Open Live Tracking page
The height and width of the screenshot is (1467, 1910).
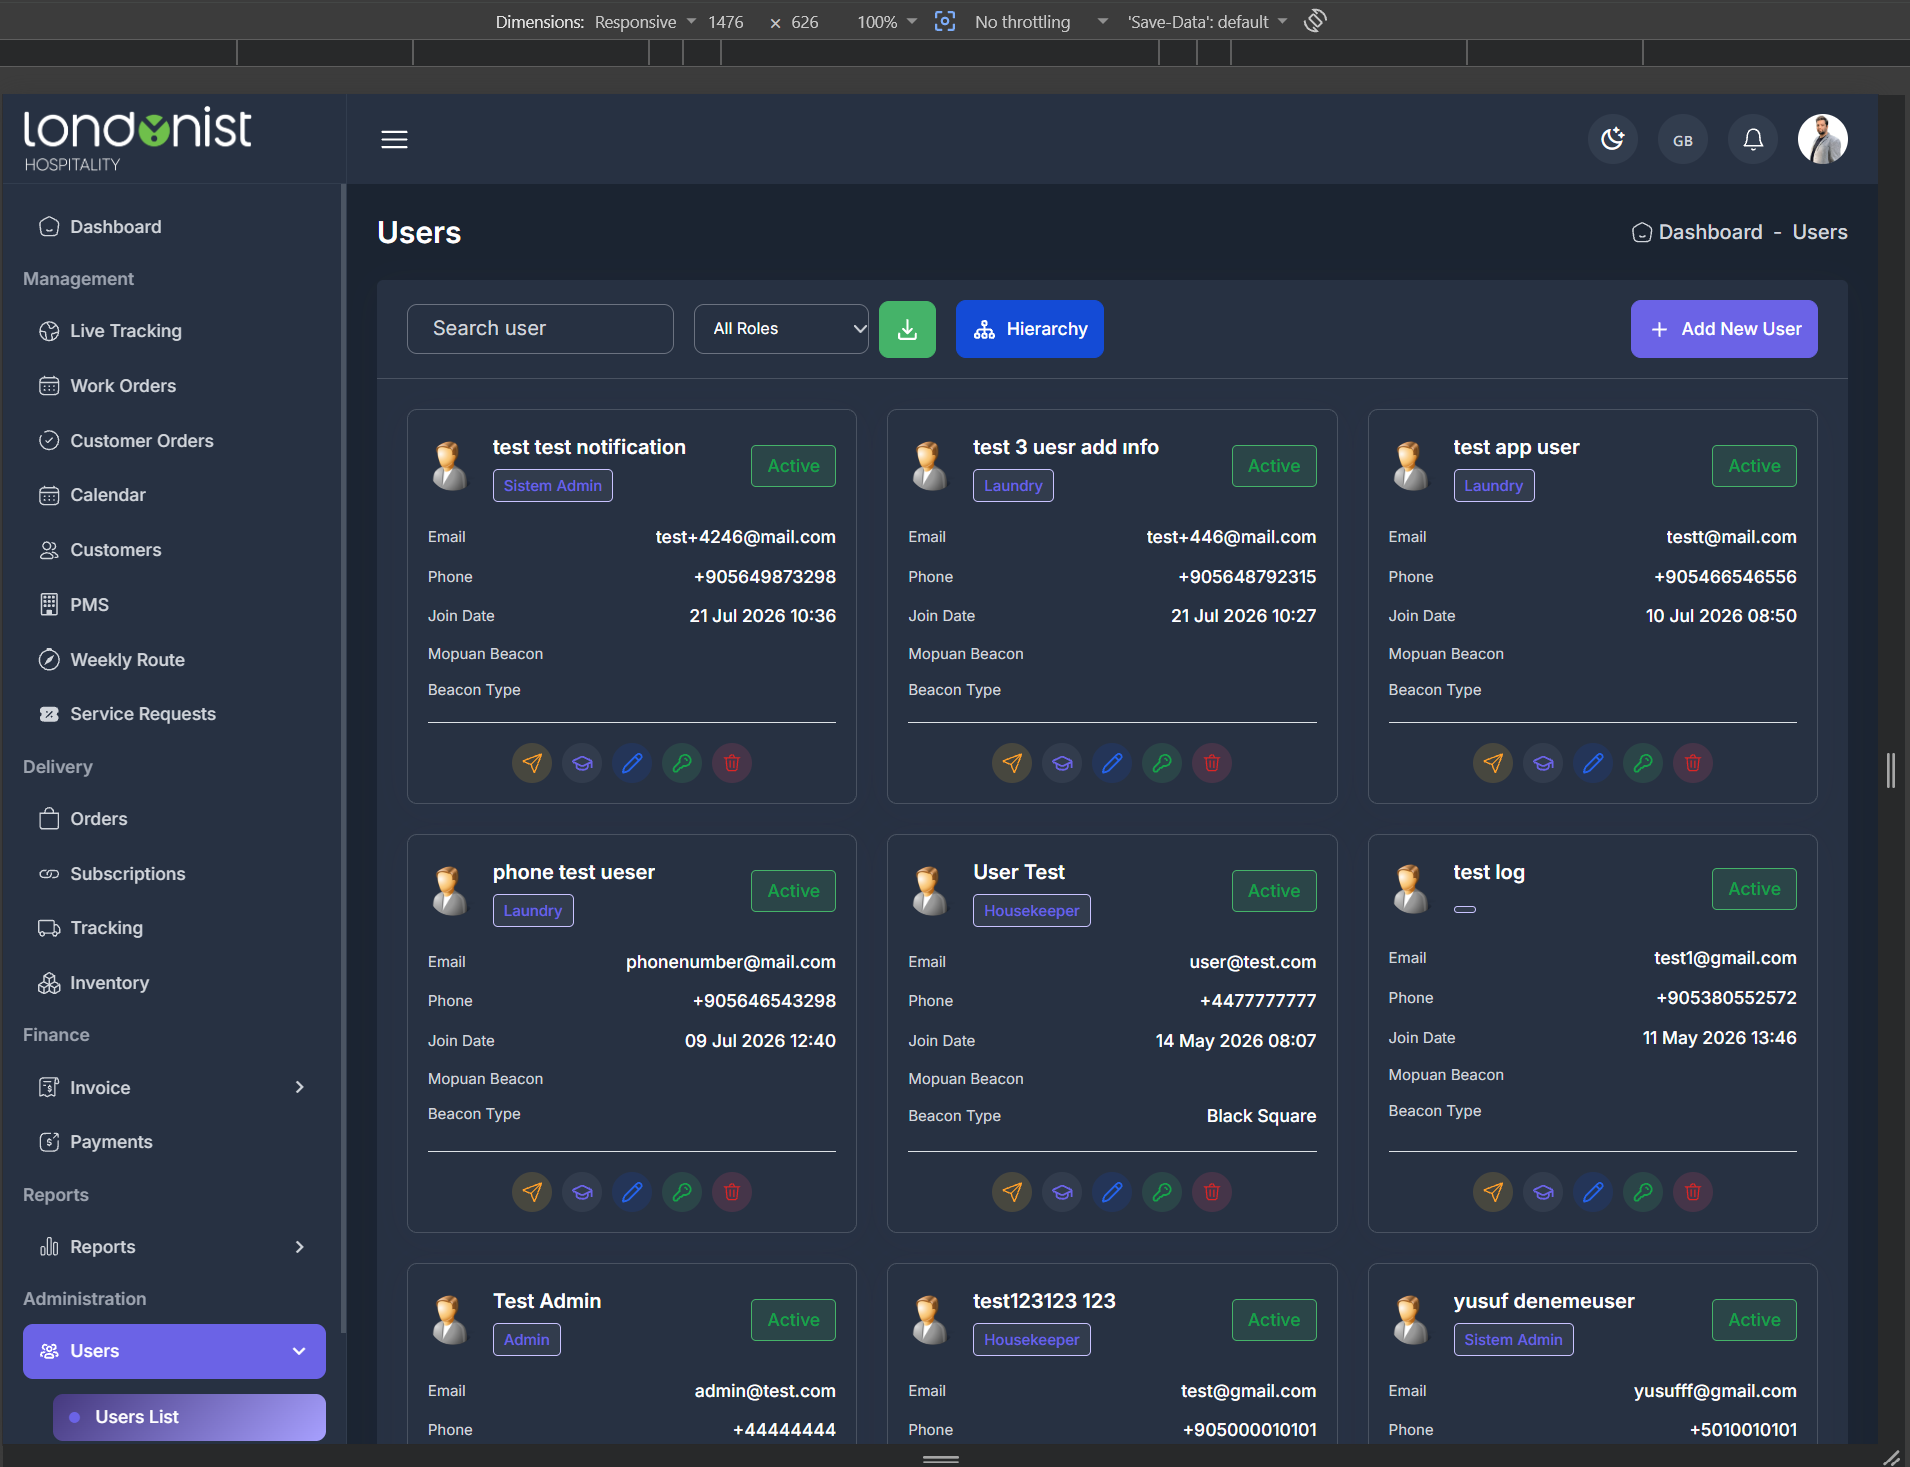tap(126, 331)
